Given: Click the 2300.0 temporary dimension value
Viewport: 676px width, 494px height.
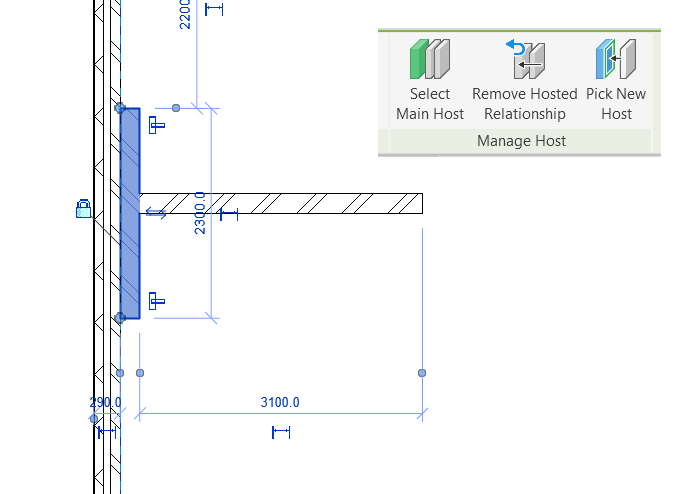Looking at the screenshot, I should tap(200, 213).
